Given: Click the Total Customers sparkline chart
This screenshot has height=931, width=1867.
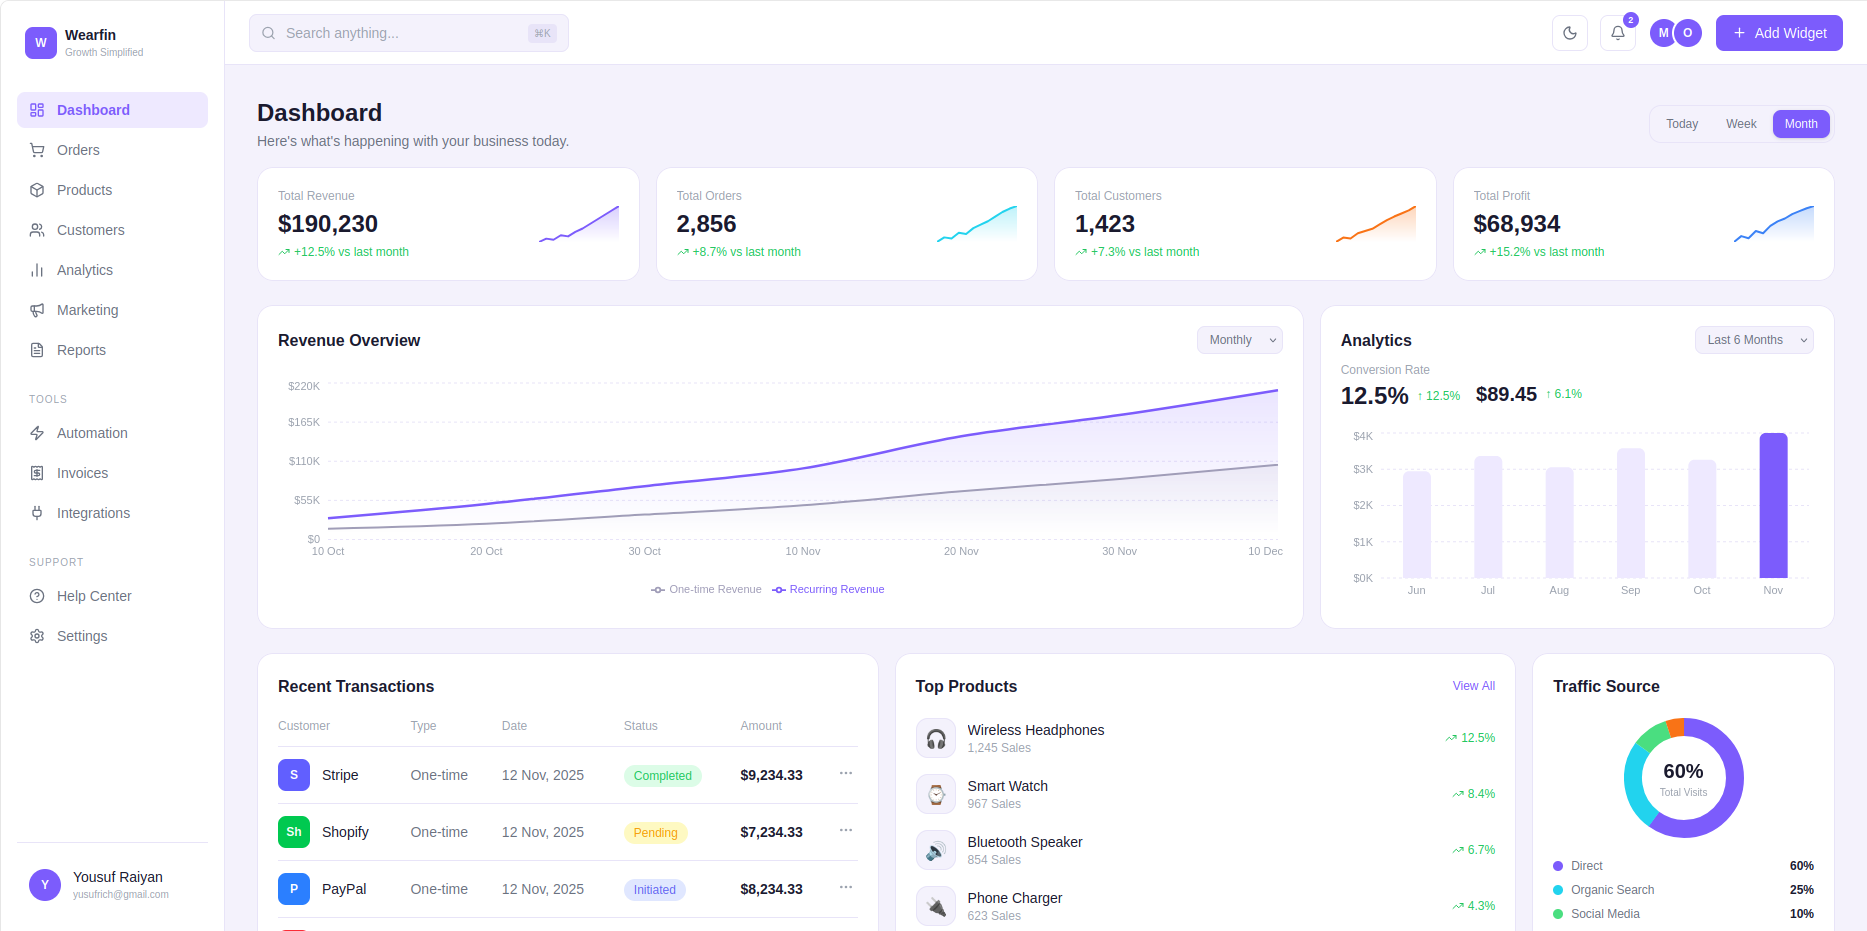Looking at the screenshot, I should (x=1376, y=224).
